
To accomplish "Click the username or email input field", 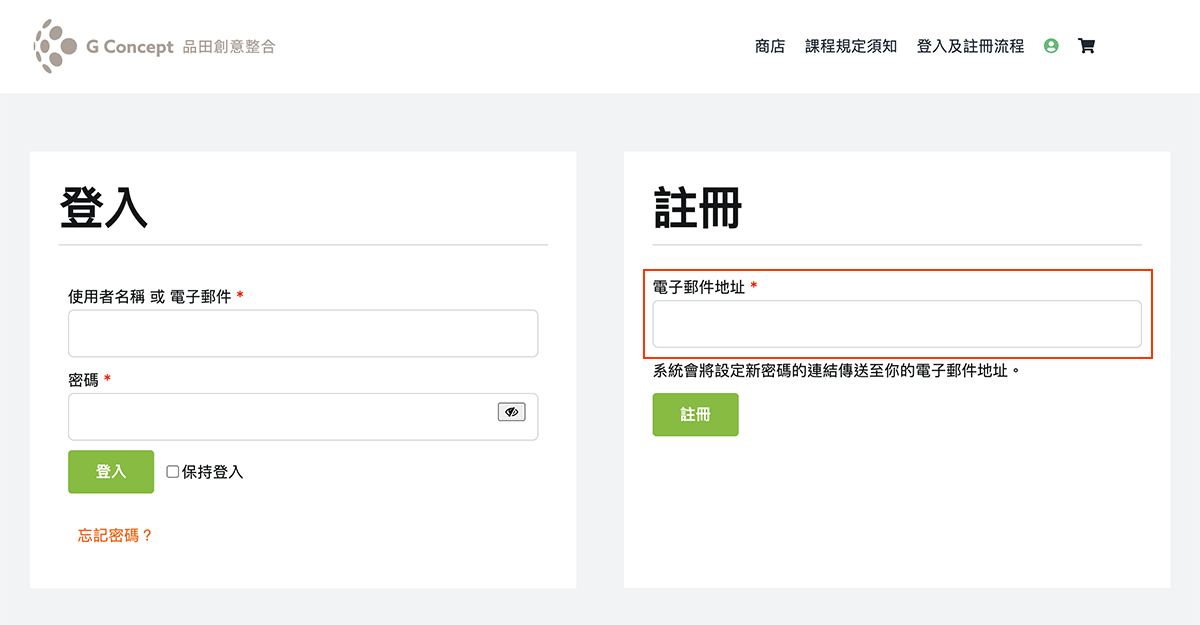I will tap(302, 332).
